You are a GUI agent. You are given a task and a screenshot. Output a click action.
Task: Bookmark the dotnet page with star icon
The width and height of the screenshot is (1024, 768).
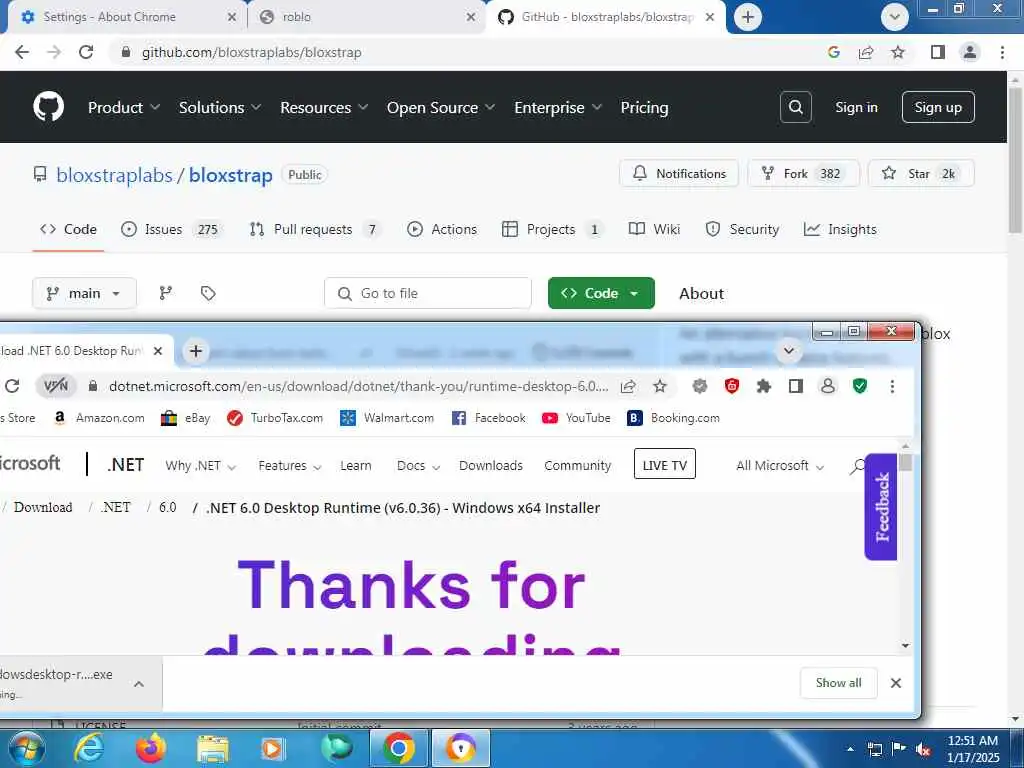click(x=660, y=386)
